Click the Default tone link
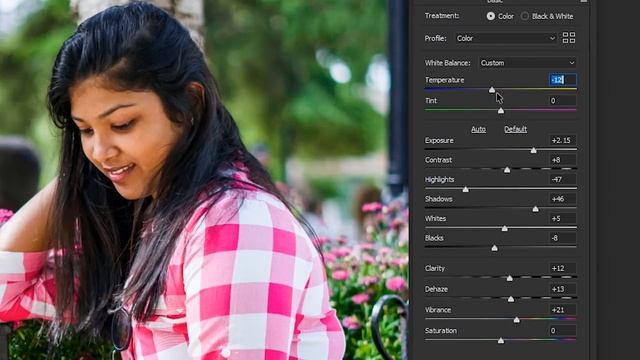 [x=515, y=129]
